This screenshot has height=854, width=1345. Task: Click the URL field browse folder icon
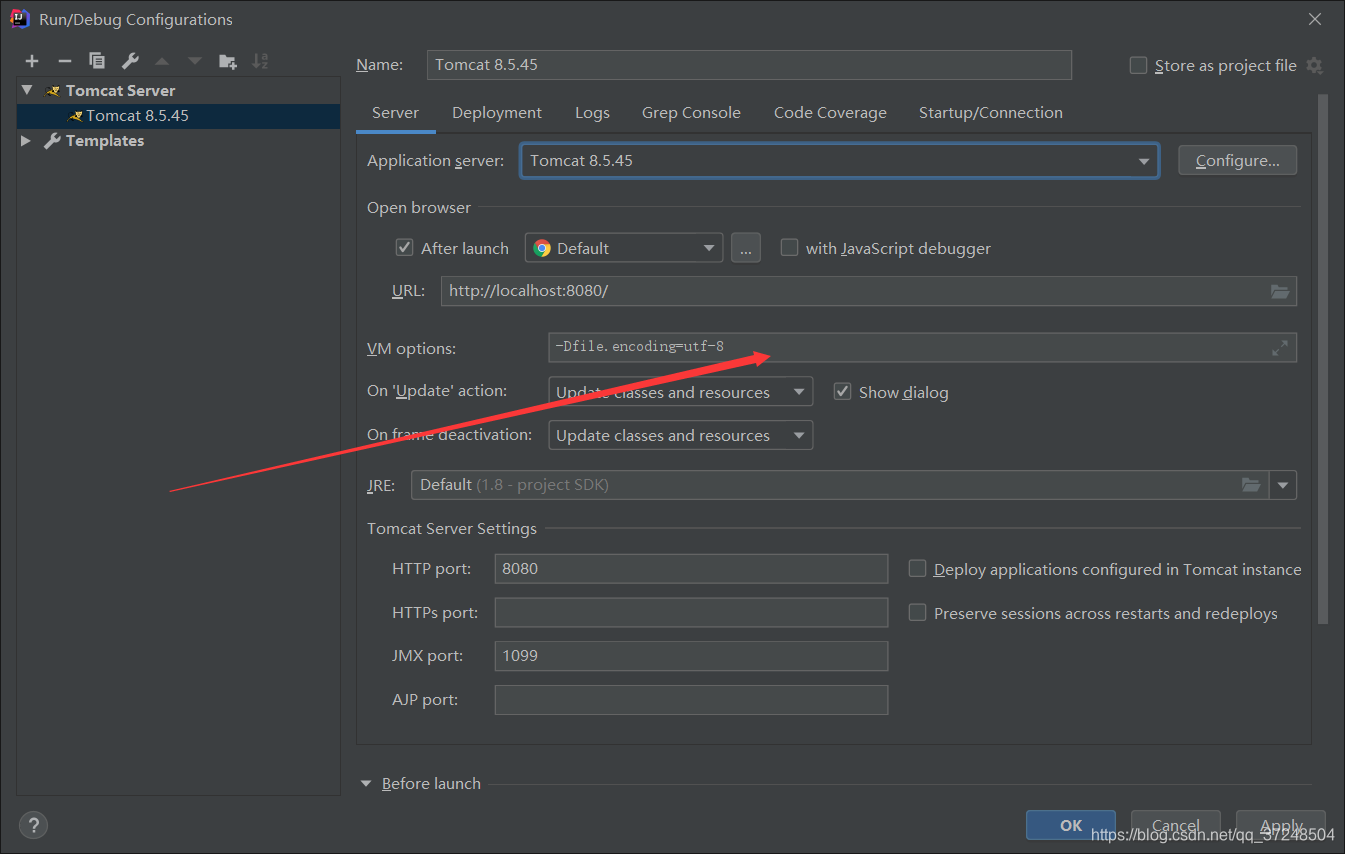click(x=1280, y=291)
